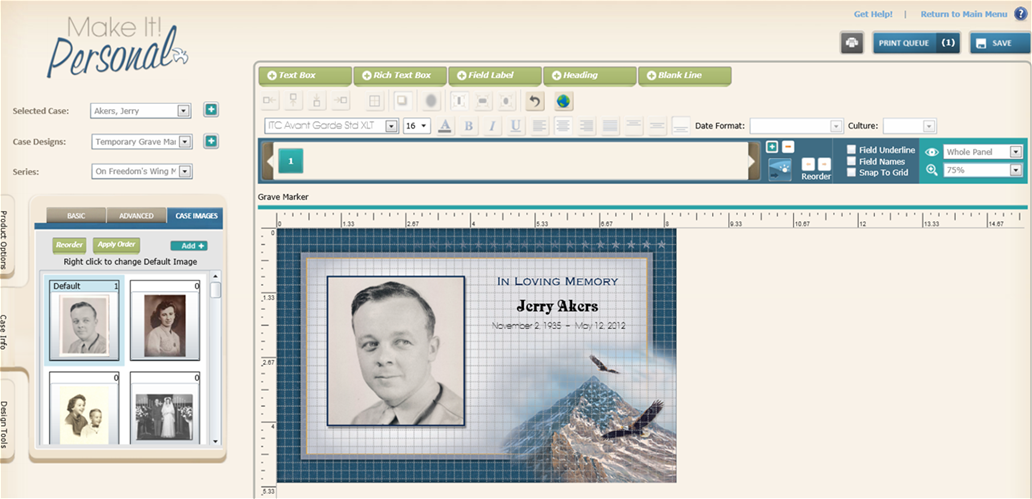Open the Series dropdown
1032x499 pixels.
tap(185, 172)
